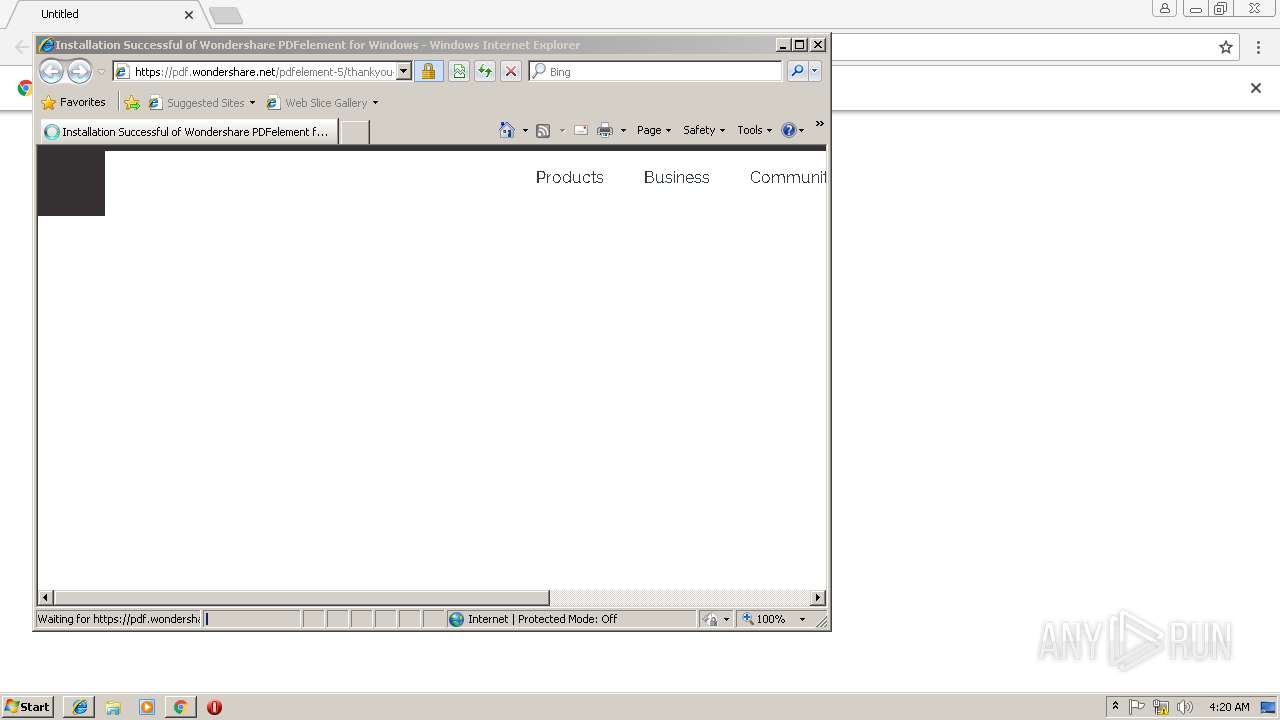Show hidden system tray icons arrow

[x=1116, y=706]
